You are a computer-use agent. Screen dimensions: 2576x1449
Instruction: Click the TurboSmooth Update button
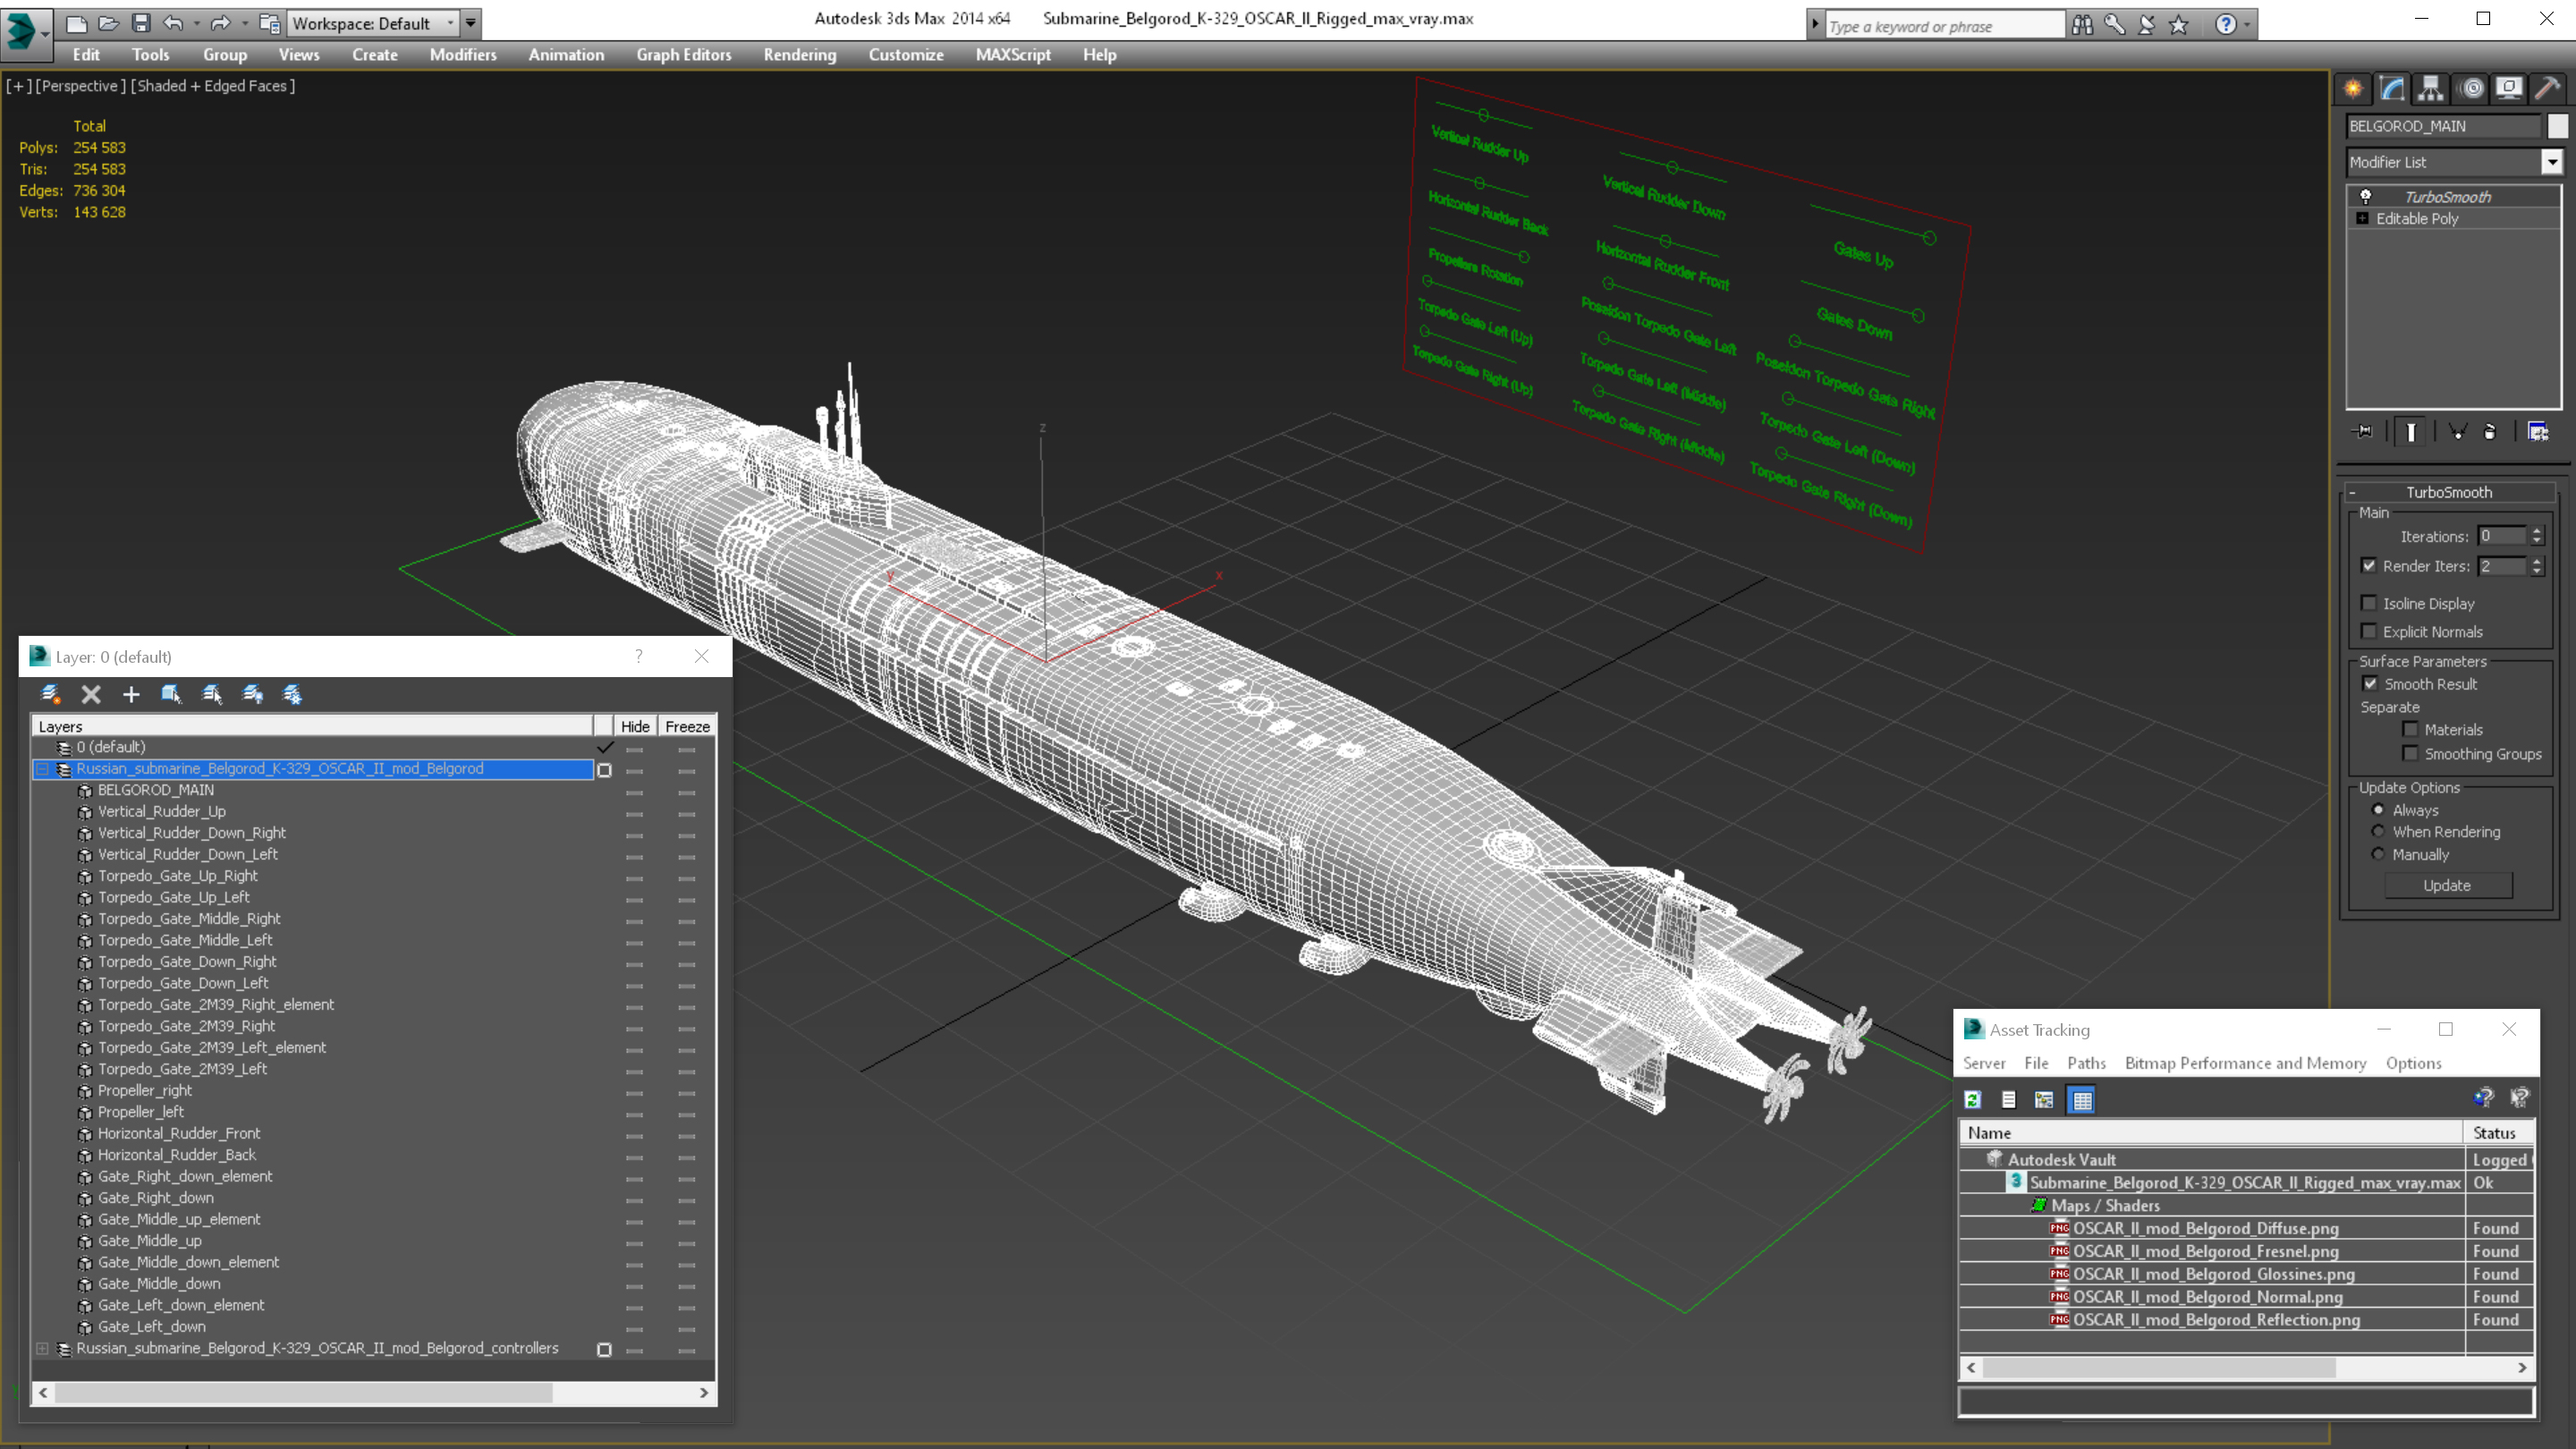pos(2447,885)
